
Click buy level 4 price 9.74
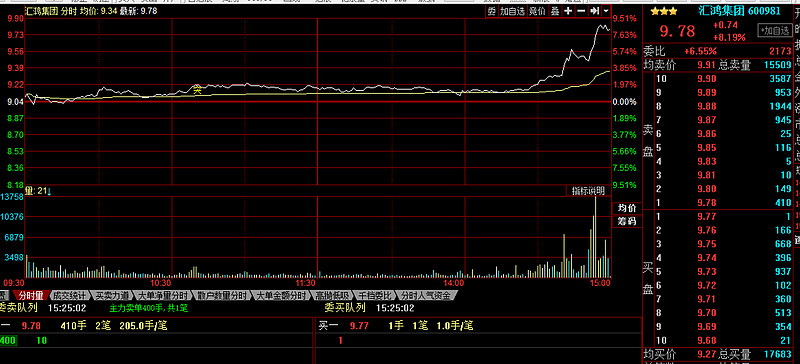[707, 258]
